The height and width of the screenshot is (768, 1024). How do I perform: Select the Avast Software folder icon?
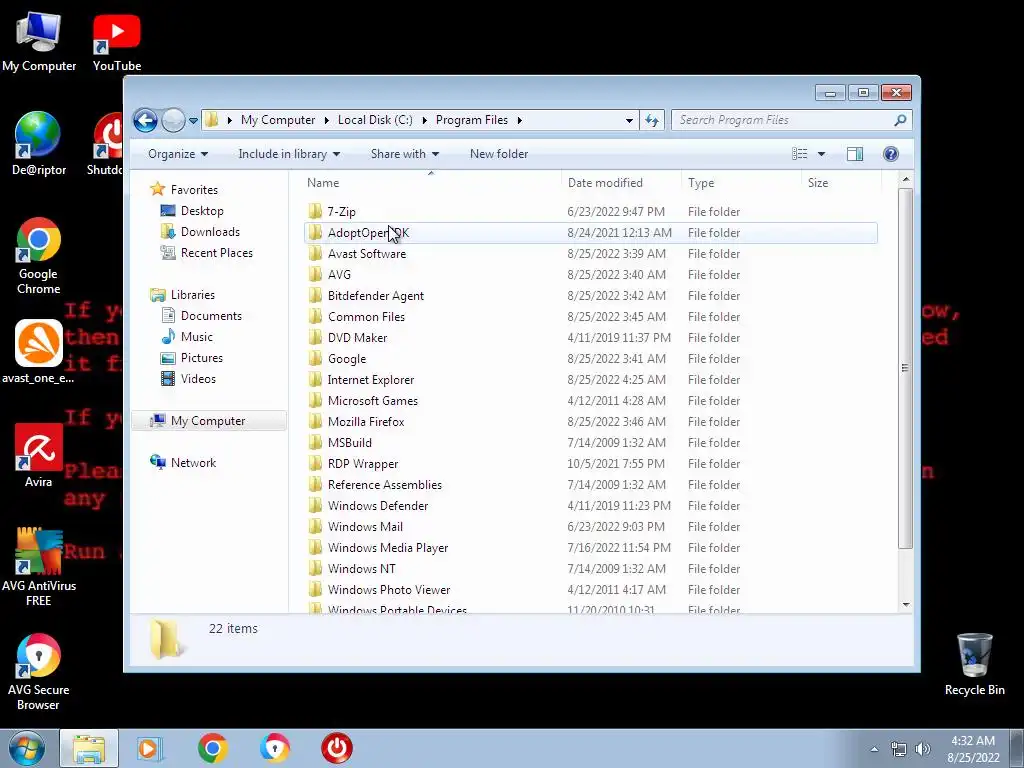315,253
